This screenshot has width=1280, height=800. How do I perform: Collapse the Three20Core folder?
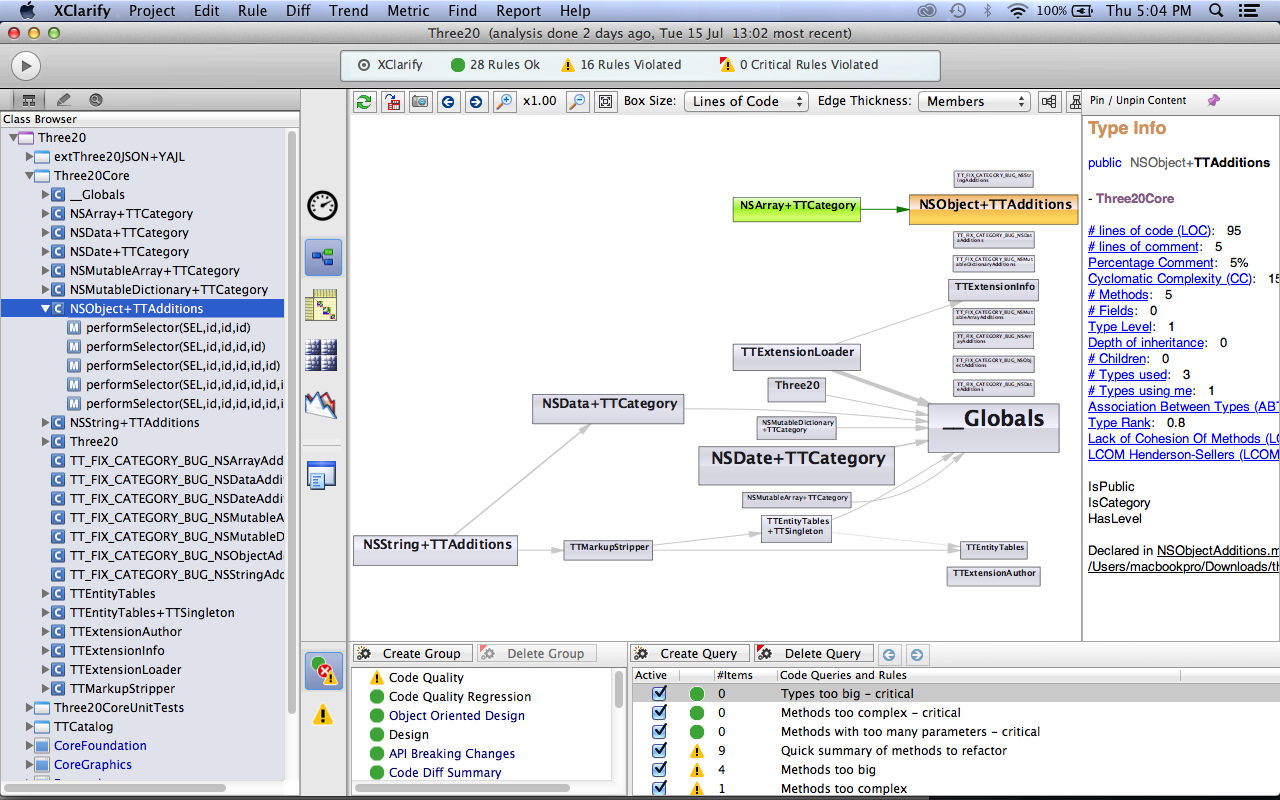[x=29, y=176]
